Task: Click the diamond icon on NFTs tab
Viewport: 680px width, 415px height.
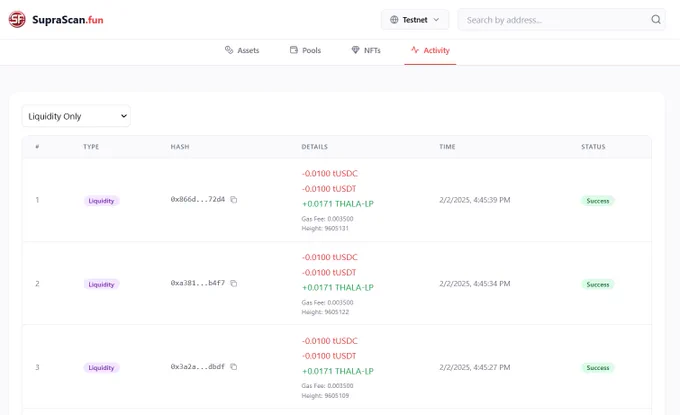Action: pos(355,50)
